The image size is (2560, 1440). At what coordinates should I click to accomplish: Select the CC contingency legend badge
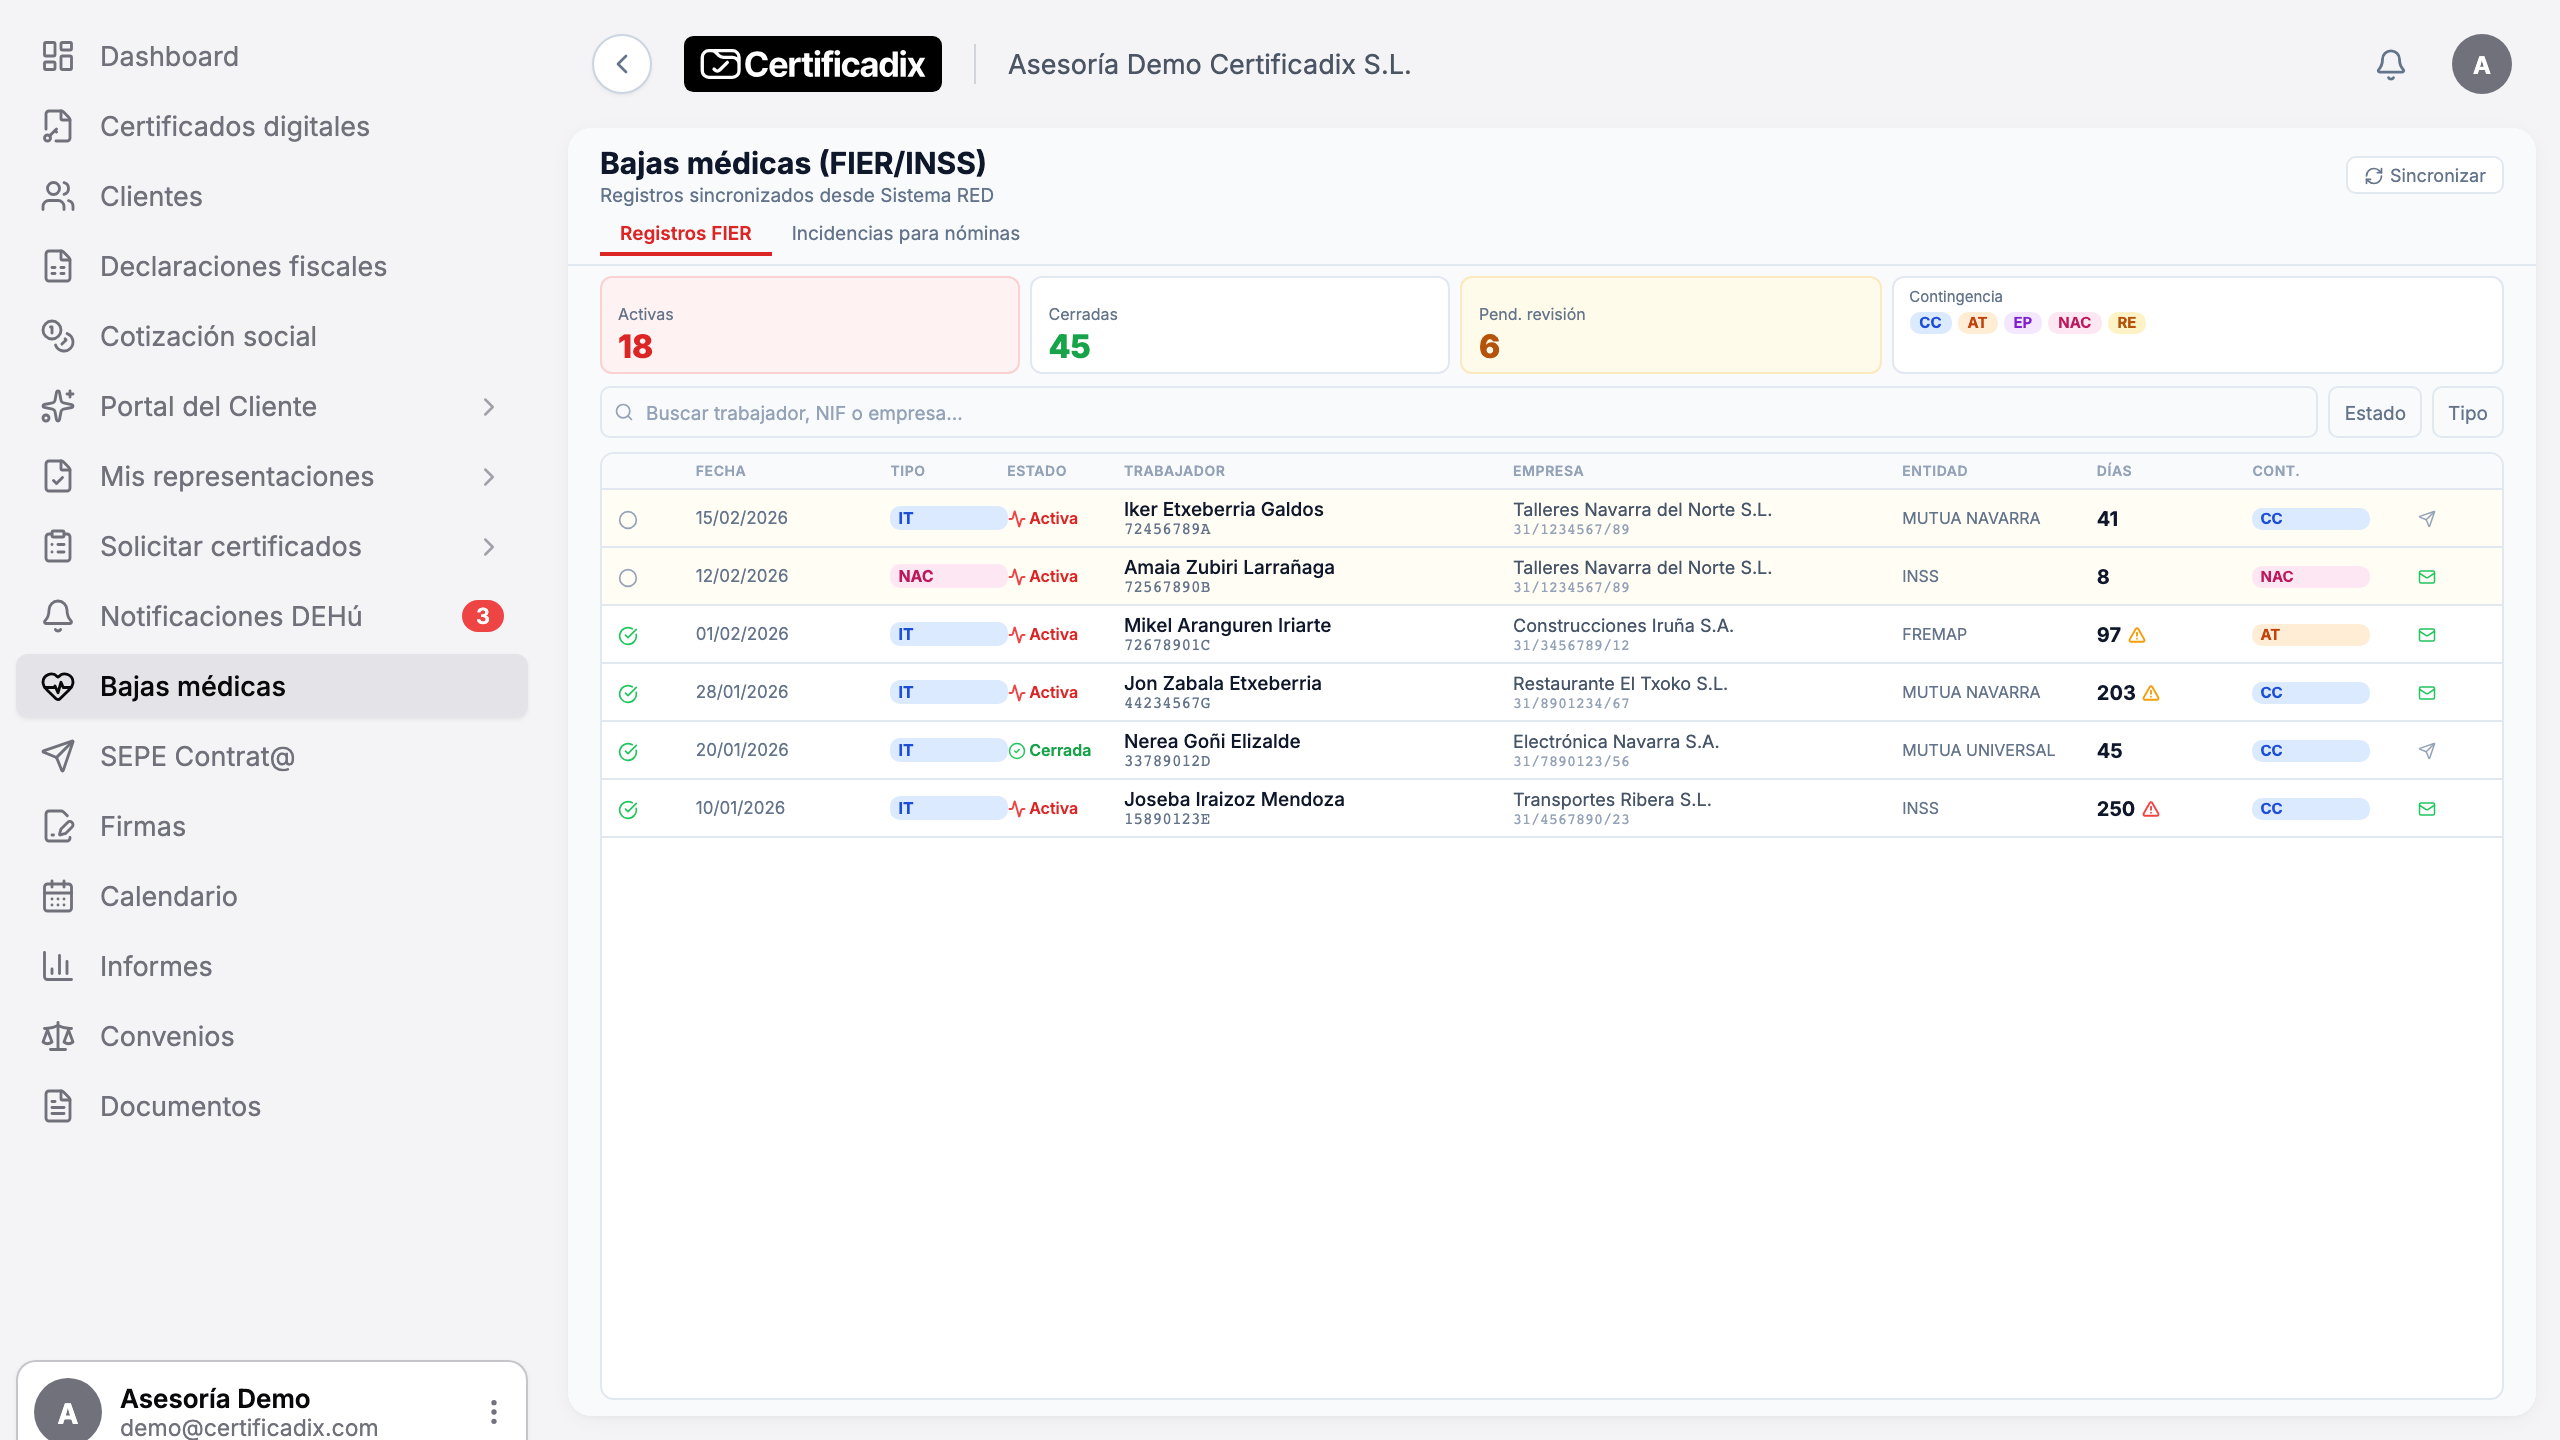pyautogui.click(x=1930, y=323)
